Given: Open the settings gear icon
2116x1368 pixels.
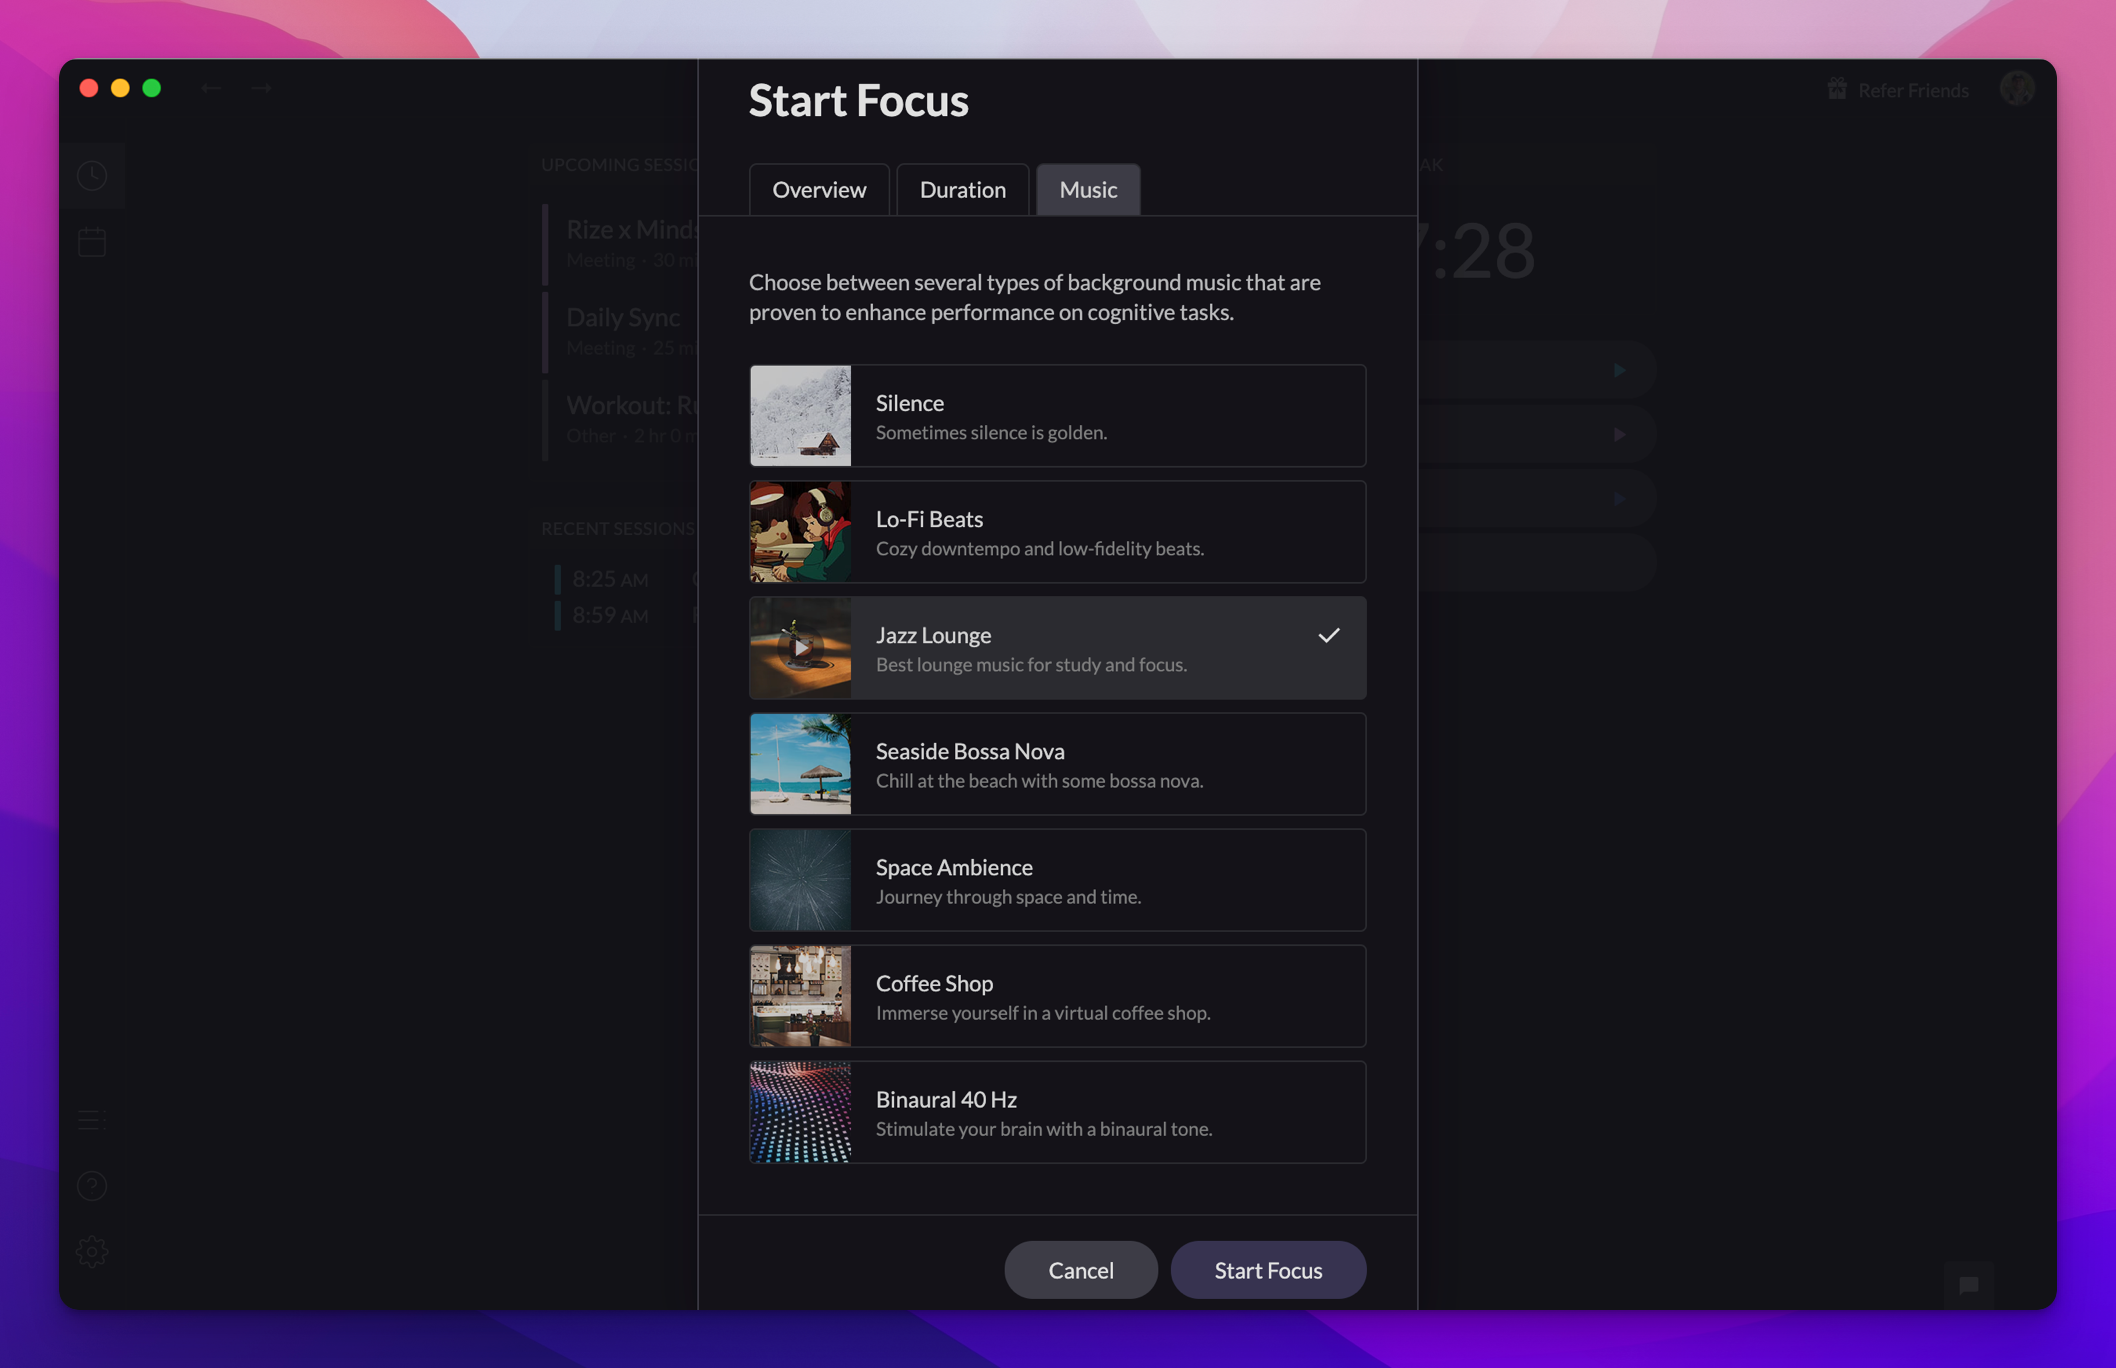Looking at the screenshot, I should 92,1252.
